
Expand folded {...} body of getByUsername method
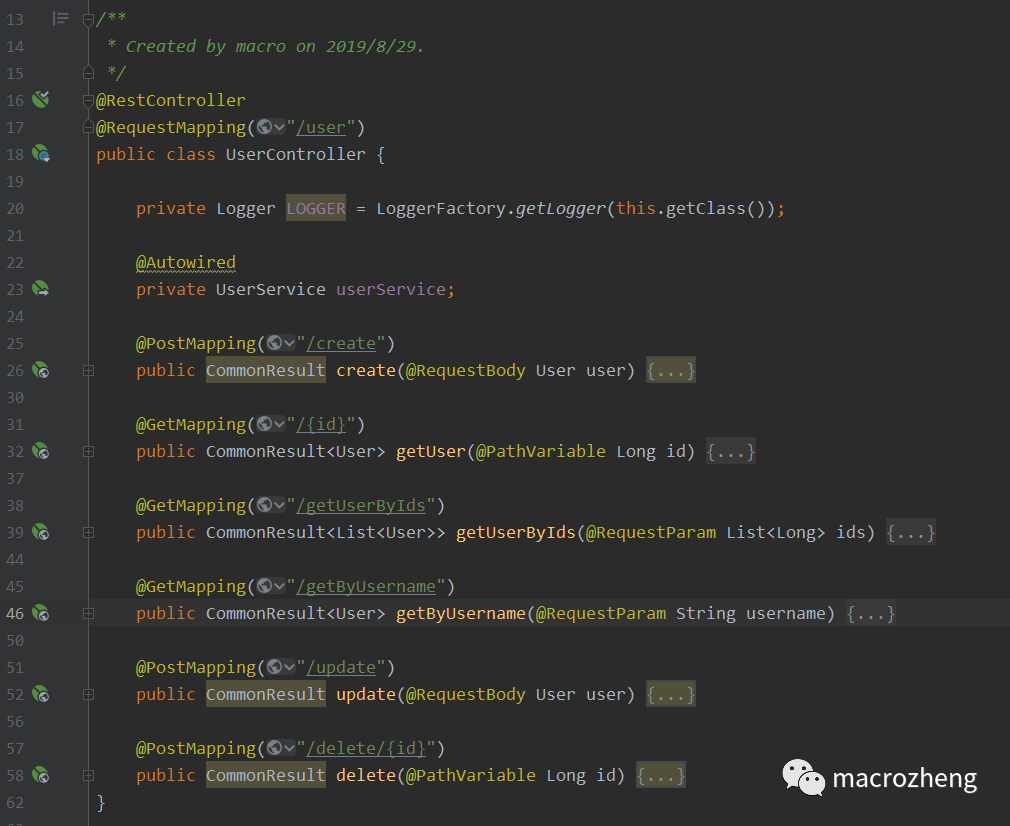(871, 613)
